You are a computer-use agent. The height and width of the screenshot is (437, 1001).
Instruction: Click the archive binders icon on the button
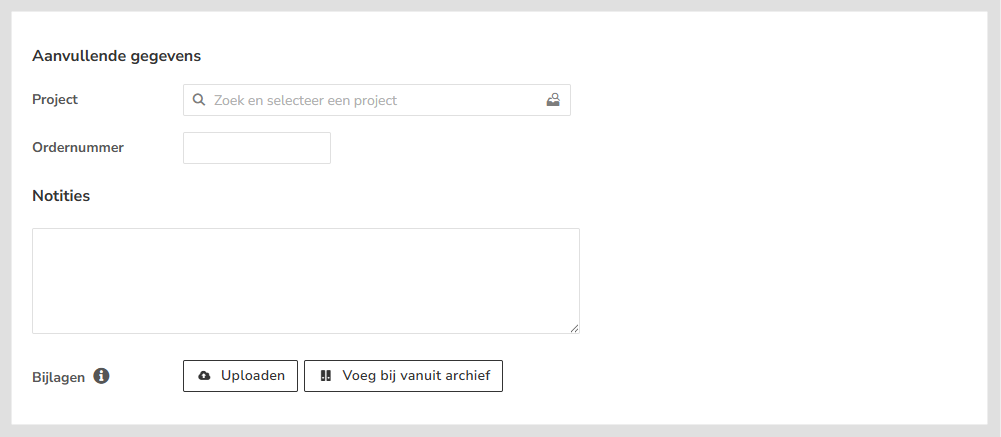pyautogui.click(x=326, y=376)
